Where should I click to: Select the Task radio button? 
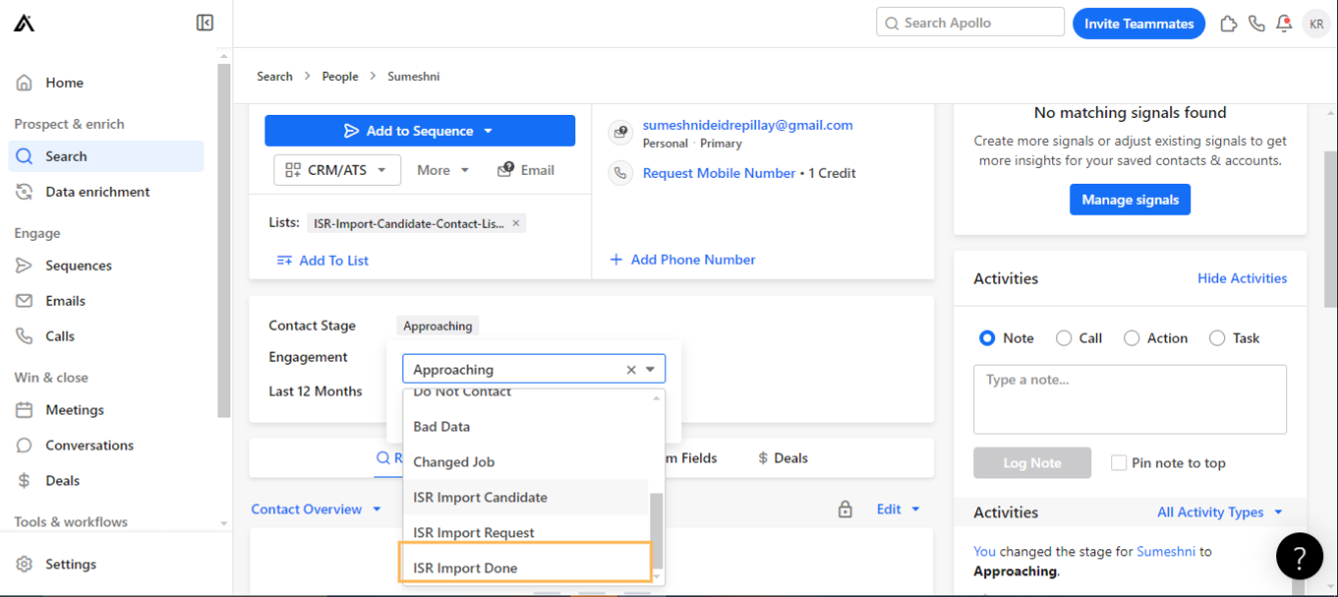point(1217,338)
